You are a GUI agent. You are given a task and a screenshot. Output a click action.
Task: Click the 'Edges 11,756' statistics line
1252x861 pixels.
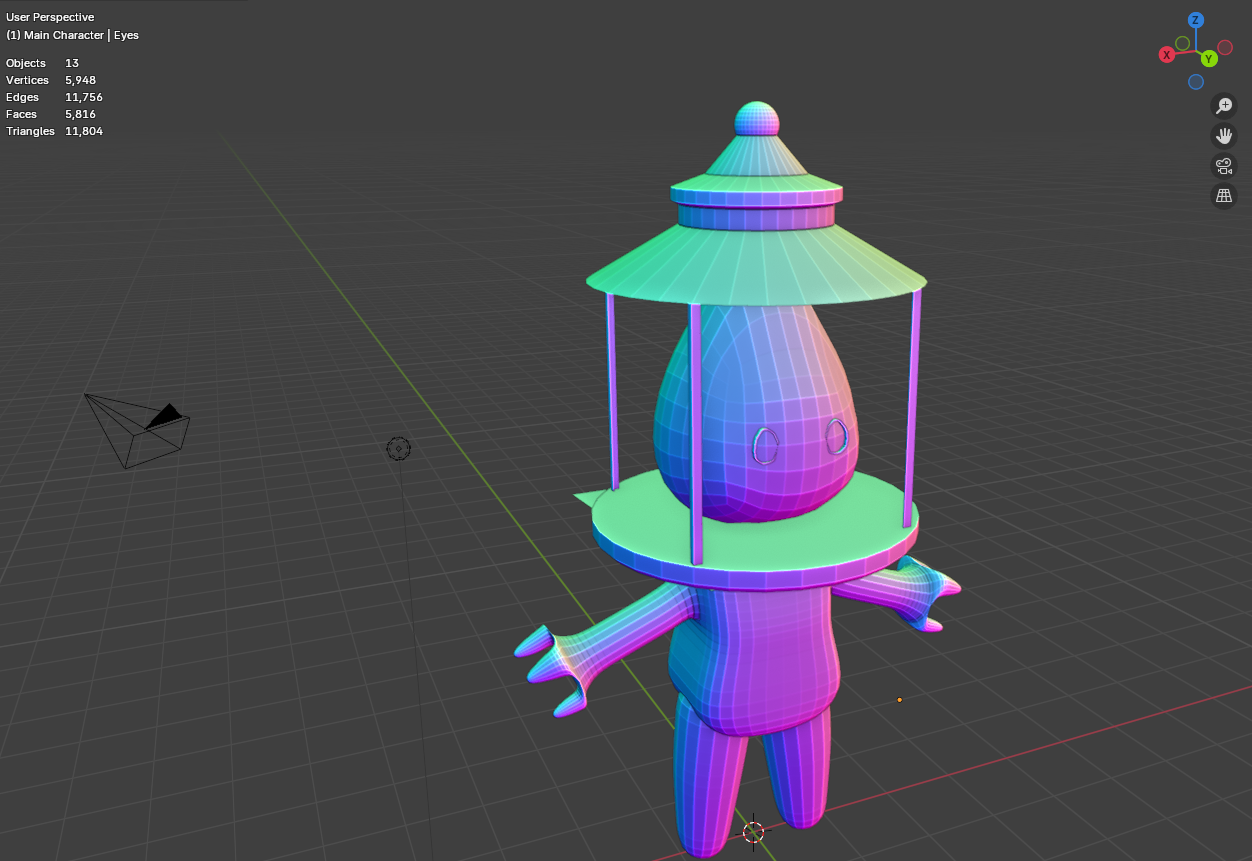(54, 97)
